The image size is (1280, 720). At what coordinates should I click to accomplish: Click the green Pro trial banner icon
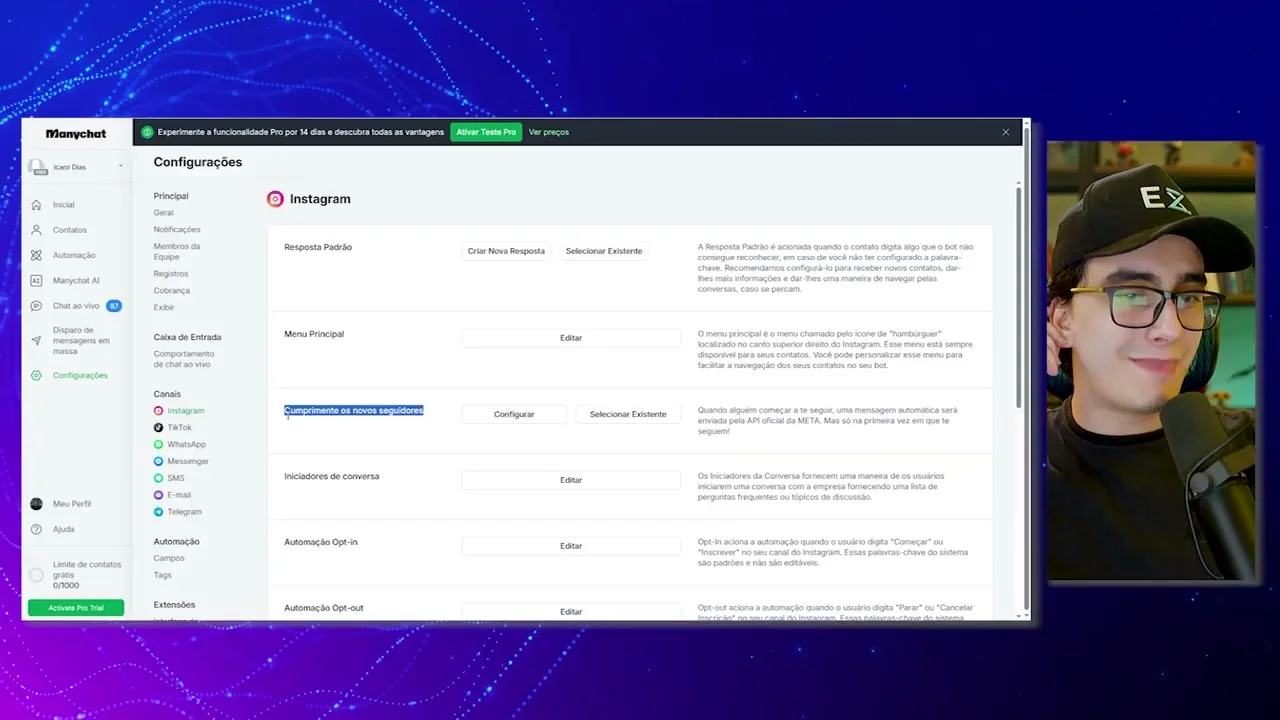point(147,132)
